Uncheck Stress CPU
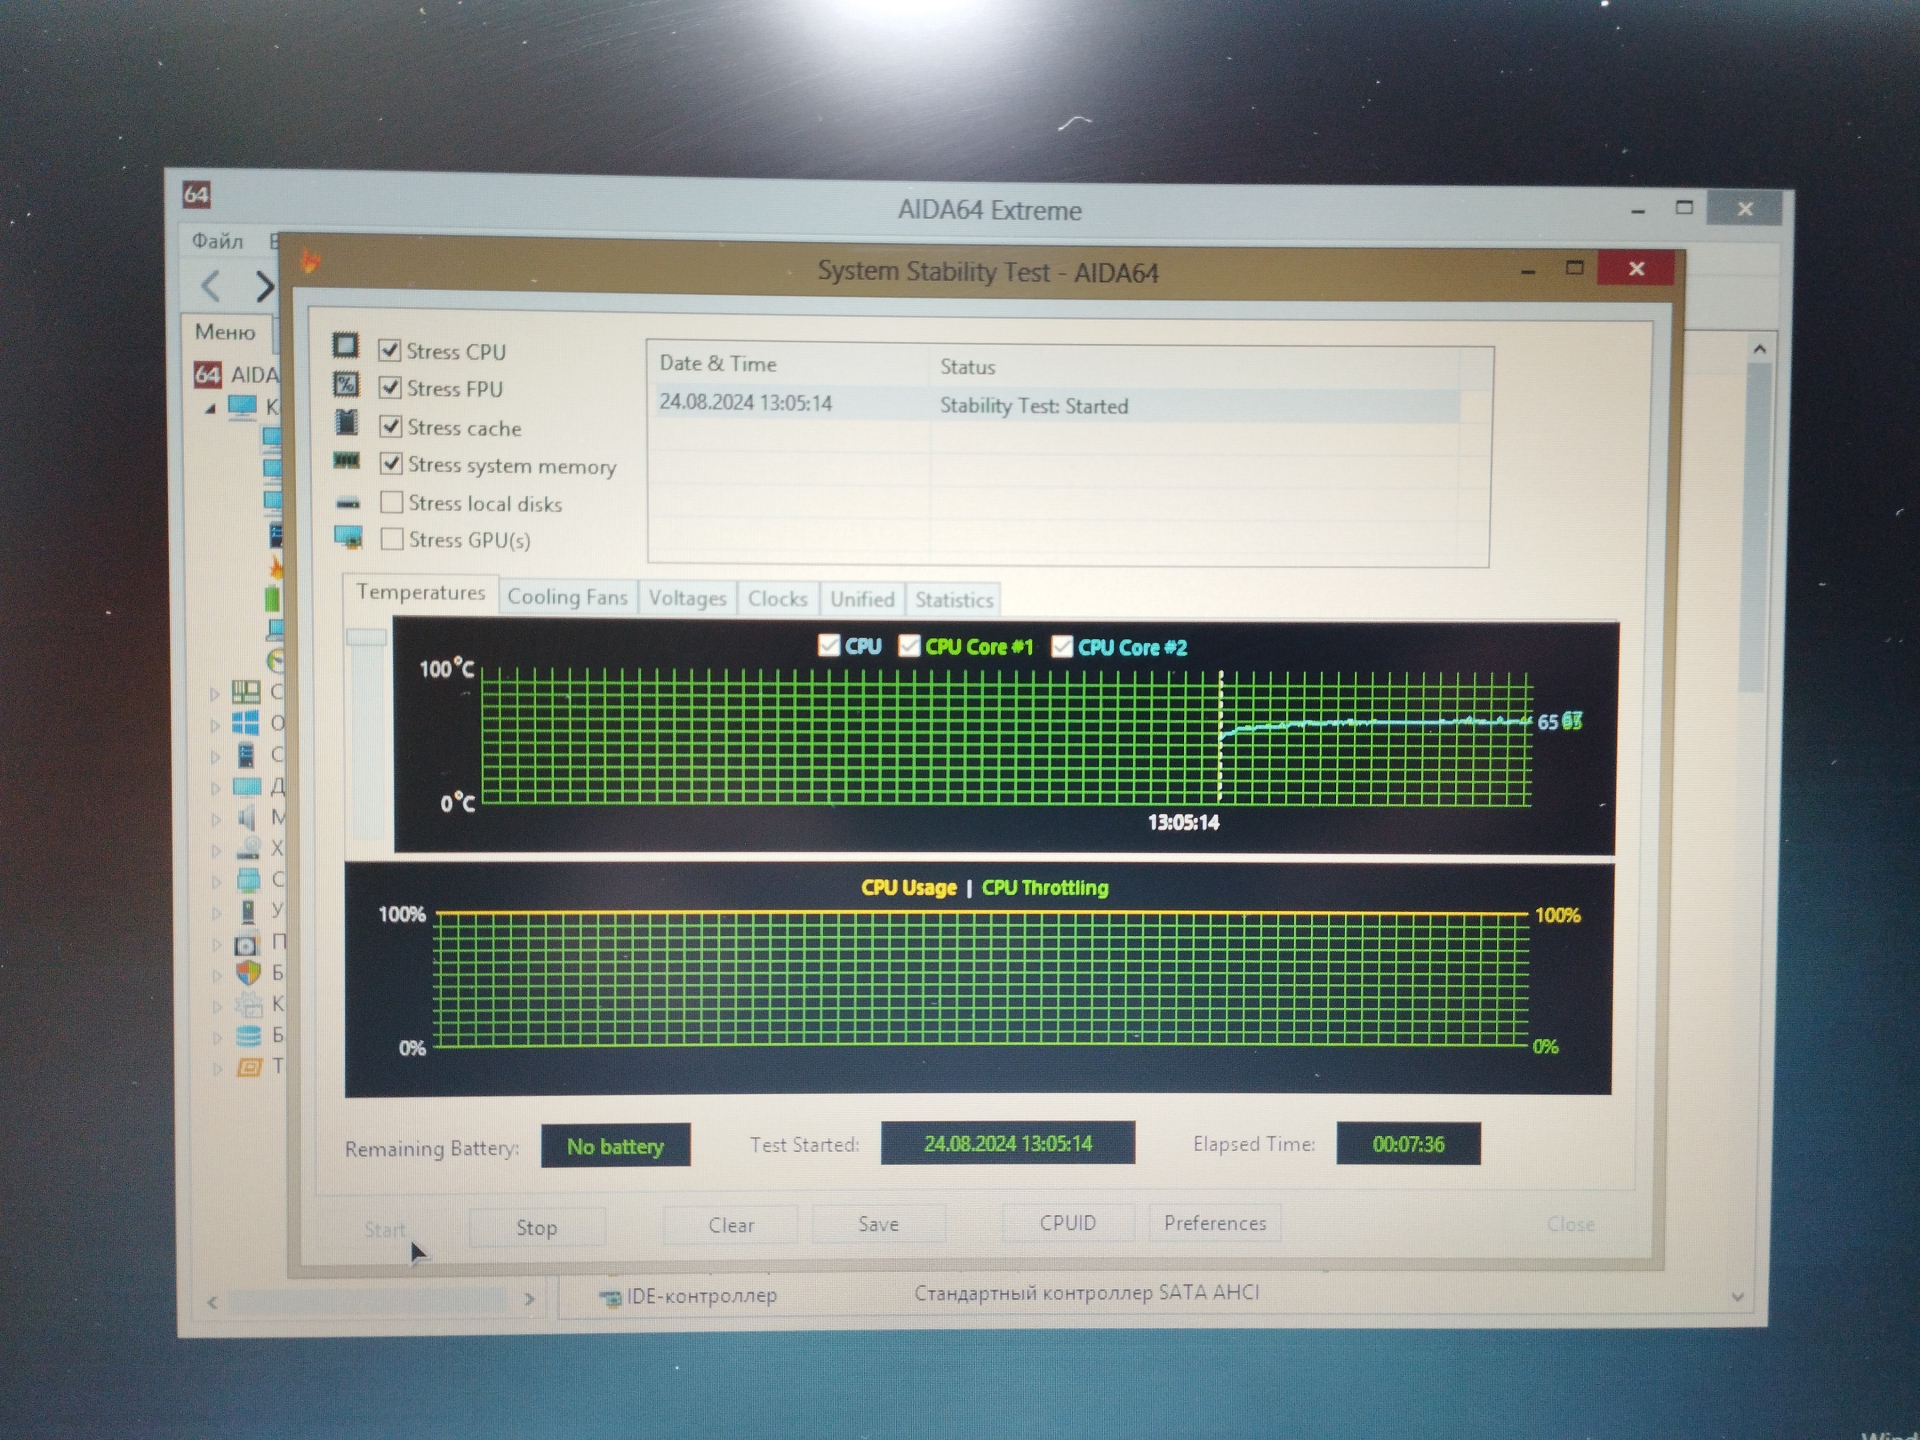The width and height of the screenshot is (1920, 1440). tap(390, 350)
